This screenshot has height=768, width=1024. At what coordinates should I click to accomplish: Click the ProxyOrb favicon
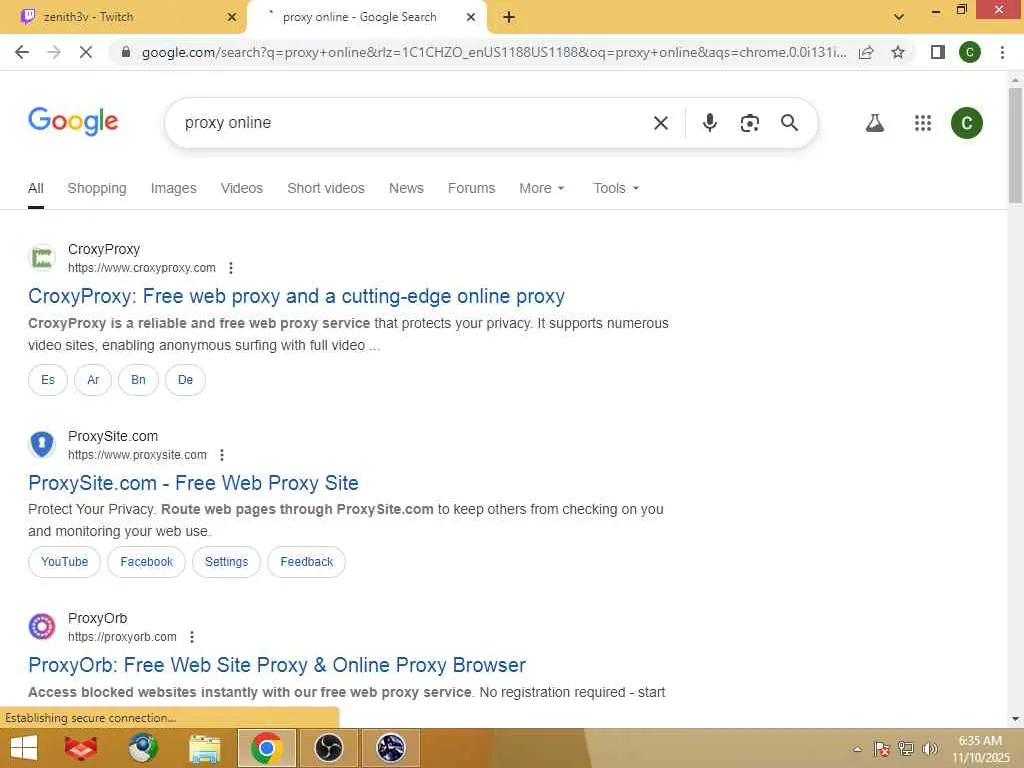click(x=42, y=627)
